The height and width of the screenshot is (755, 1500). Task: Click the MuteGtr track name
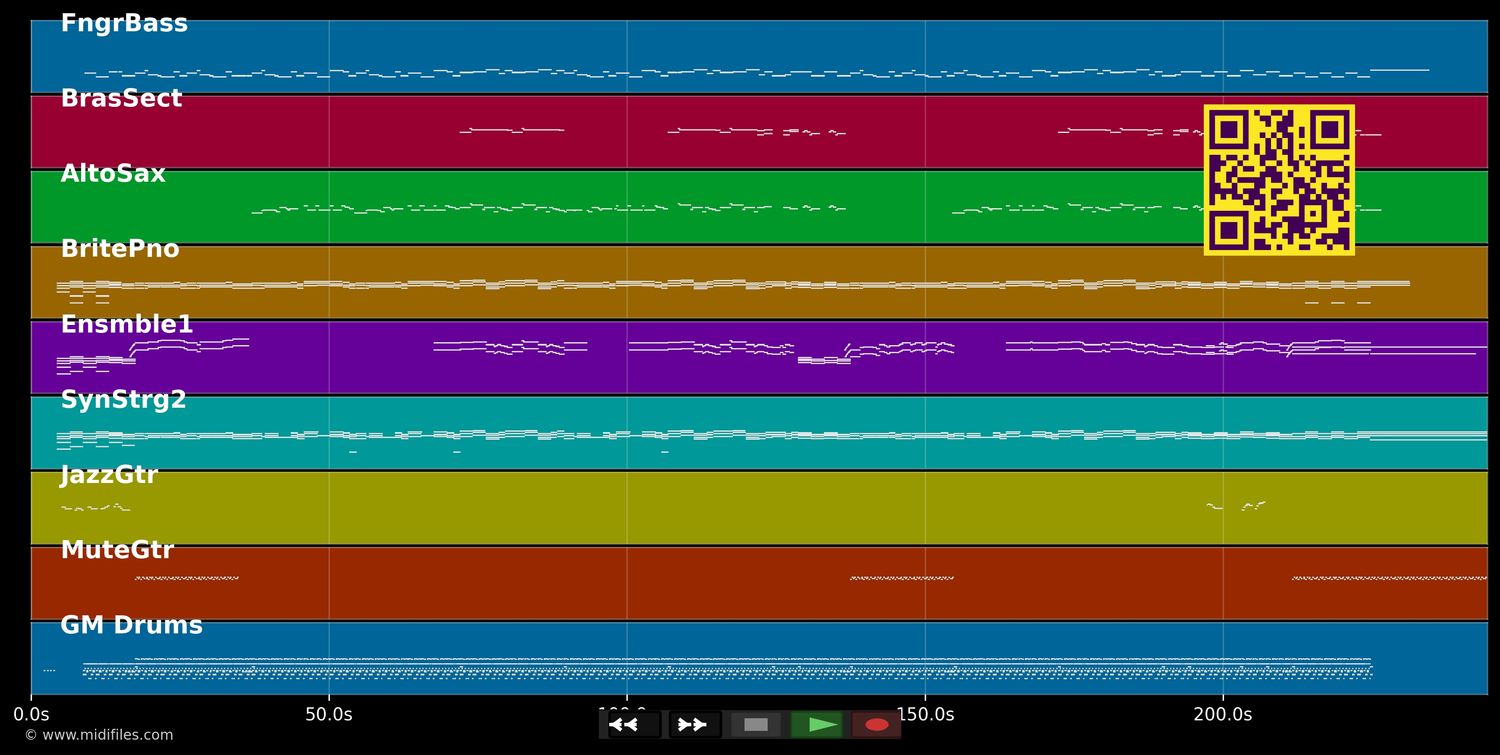click(x=117, y=548)
